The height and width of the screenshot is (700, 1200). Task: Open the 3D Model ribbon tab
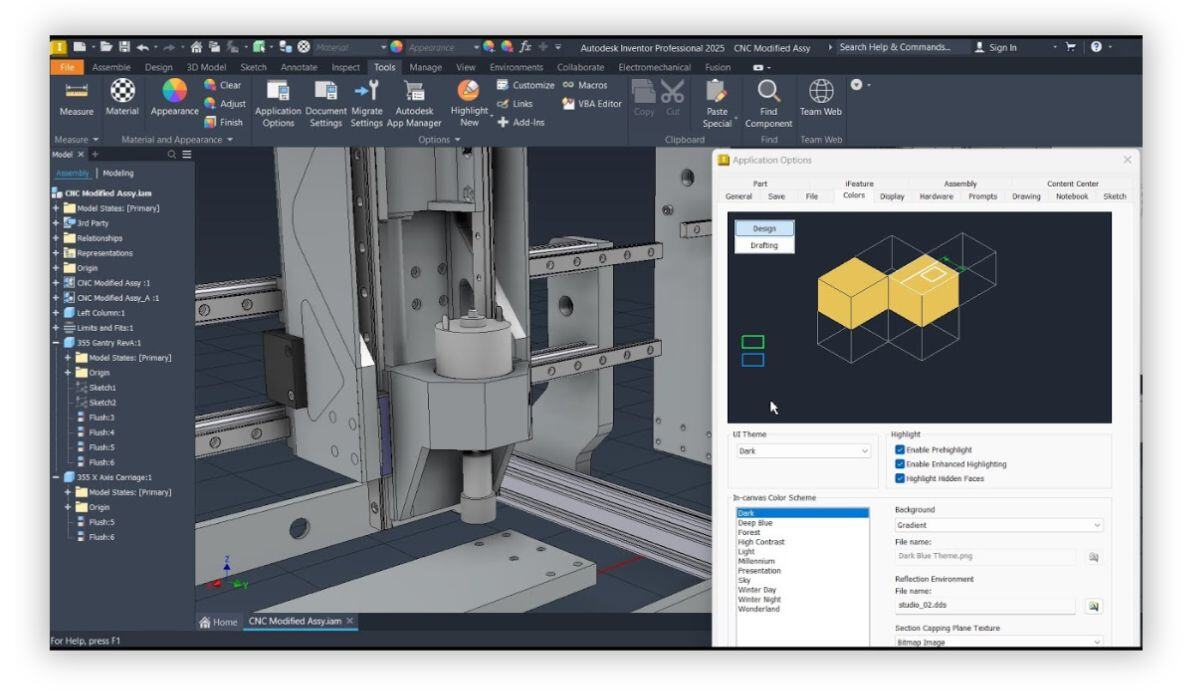(x=208, y=67)
